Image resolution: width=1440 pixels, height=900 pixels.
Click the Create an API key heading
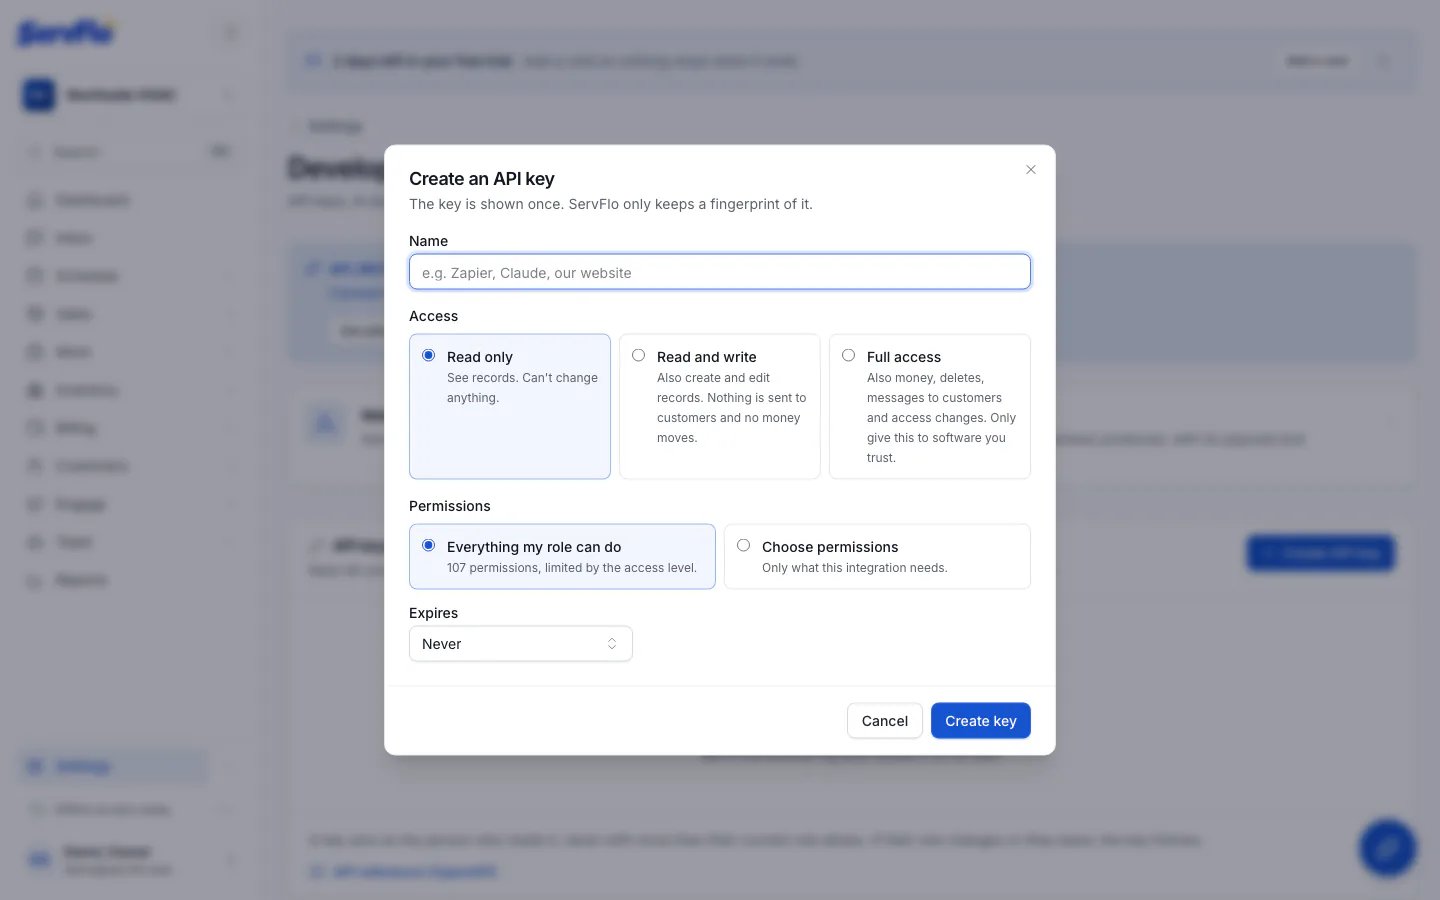[x=482, y=179]
